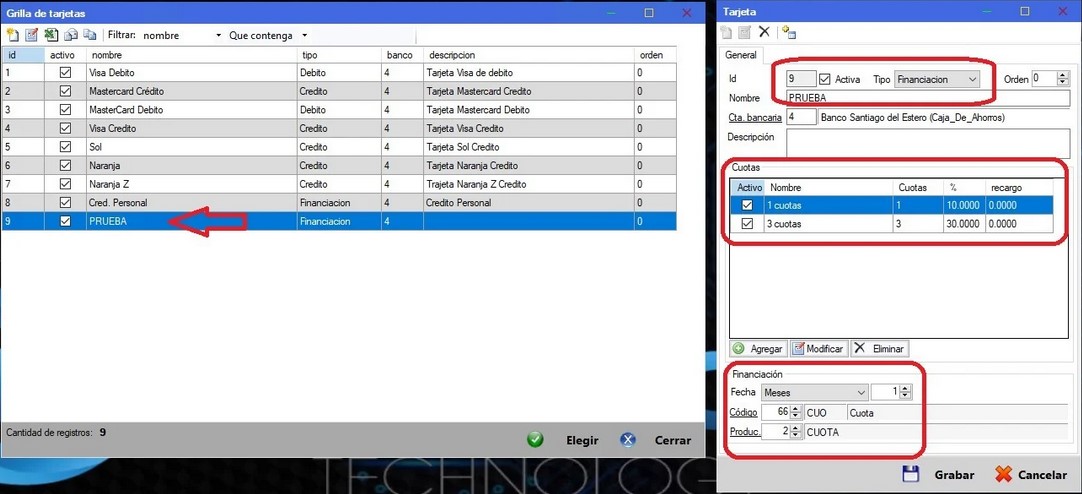1082x494 pixels.
Task: Open the Que contenga condition dropdown
Action: coord(304,35)
